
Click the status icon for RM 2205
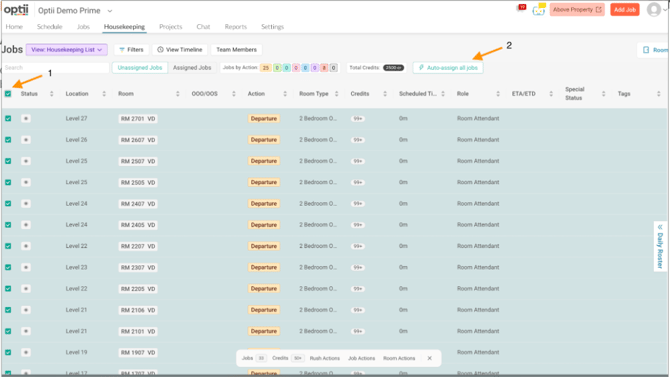(x=26, y=289)
